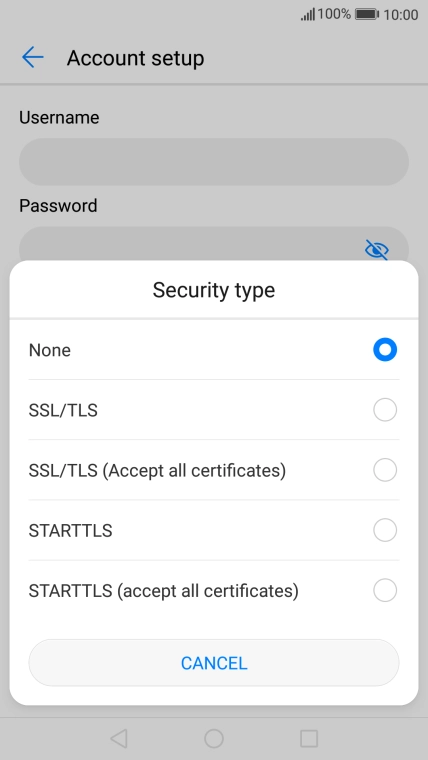Focus the Username input field
This screenshot has width=428, height=760.
tap(214, 162)
